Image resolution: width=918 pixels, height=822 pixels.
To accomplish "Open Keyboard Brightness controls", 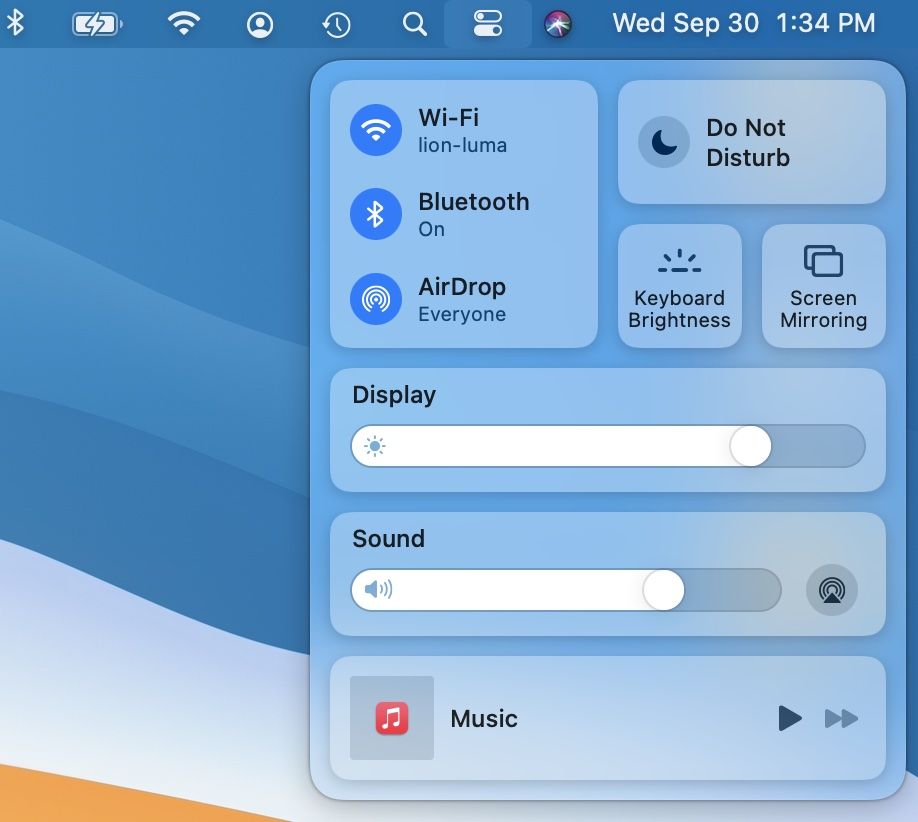I will click(x=680, y=285).
